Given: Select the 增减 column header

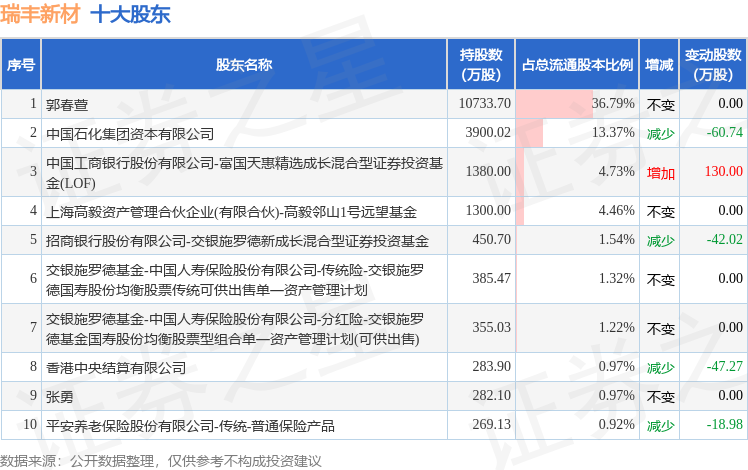Looking at the screenshot, I should [659, 64].
